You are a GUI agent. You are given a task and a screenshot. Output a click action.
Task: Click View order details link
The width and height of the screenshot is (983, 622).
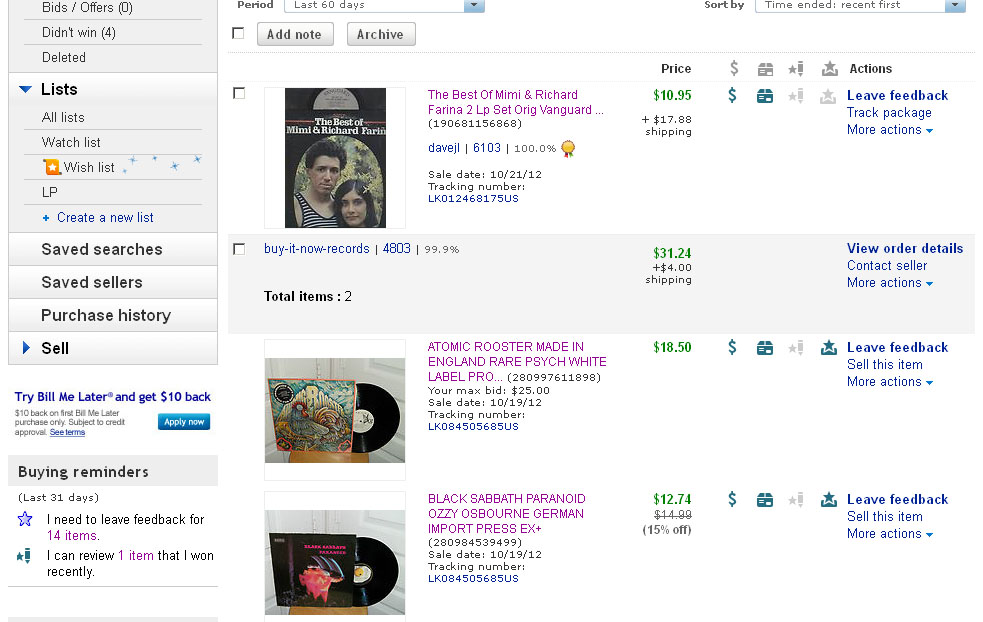point(905,248)
